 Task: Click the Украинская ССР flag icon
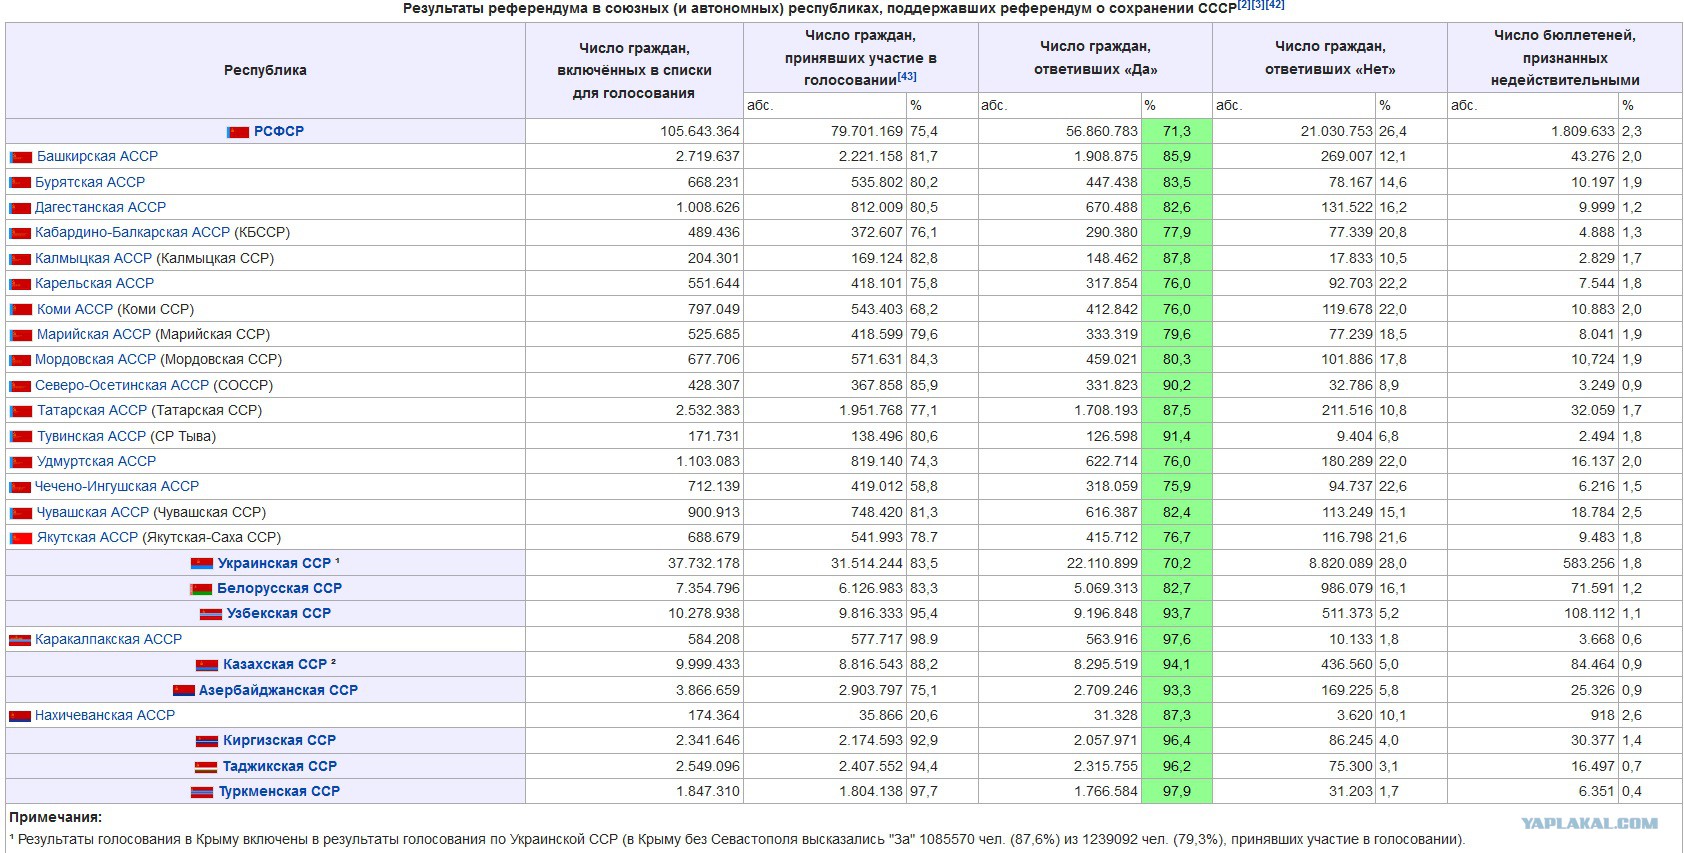pyautogui.click(x=202, y=564)
